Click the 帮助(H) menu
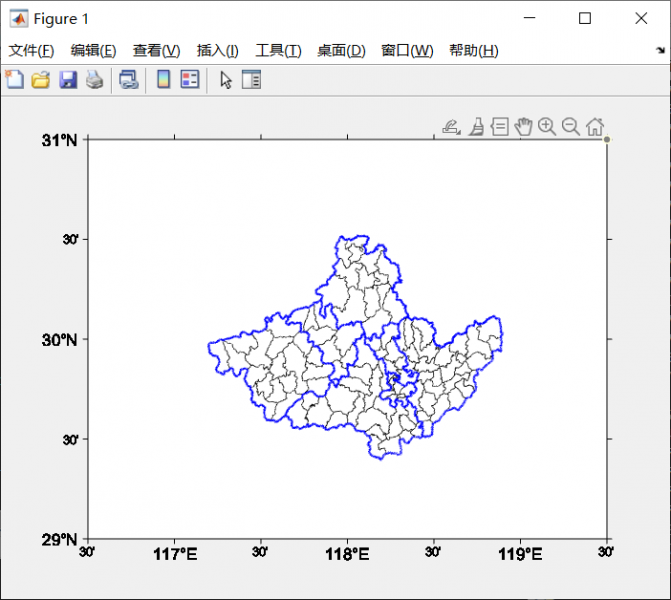This screenshot has width=671, height=600. (474, 51)
